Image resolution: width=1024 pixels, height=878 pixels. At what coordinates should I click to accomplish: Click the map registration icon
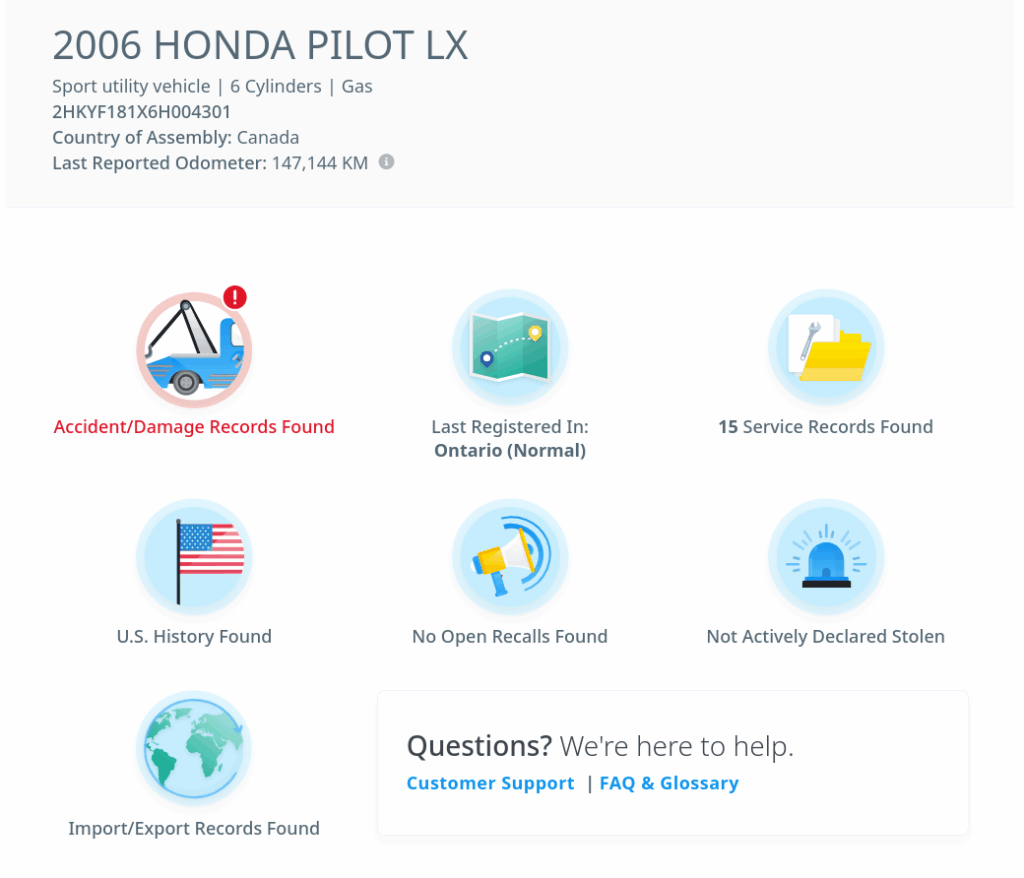coord(510,347)
